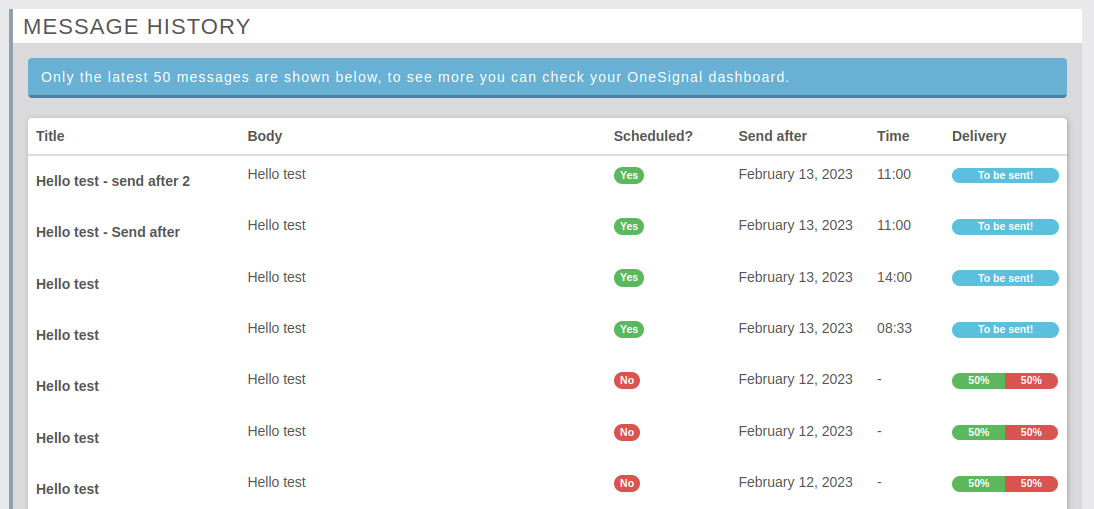
Task: Click the Time column header
Action: point(893,136)
